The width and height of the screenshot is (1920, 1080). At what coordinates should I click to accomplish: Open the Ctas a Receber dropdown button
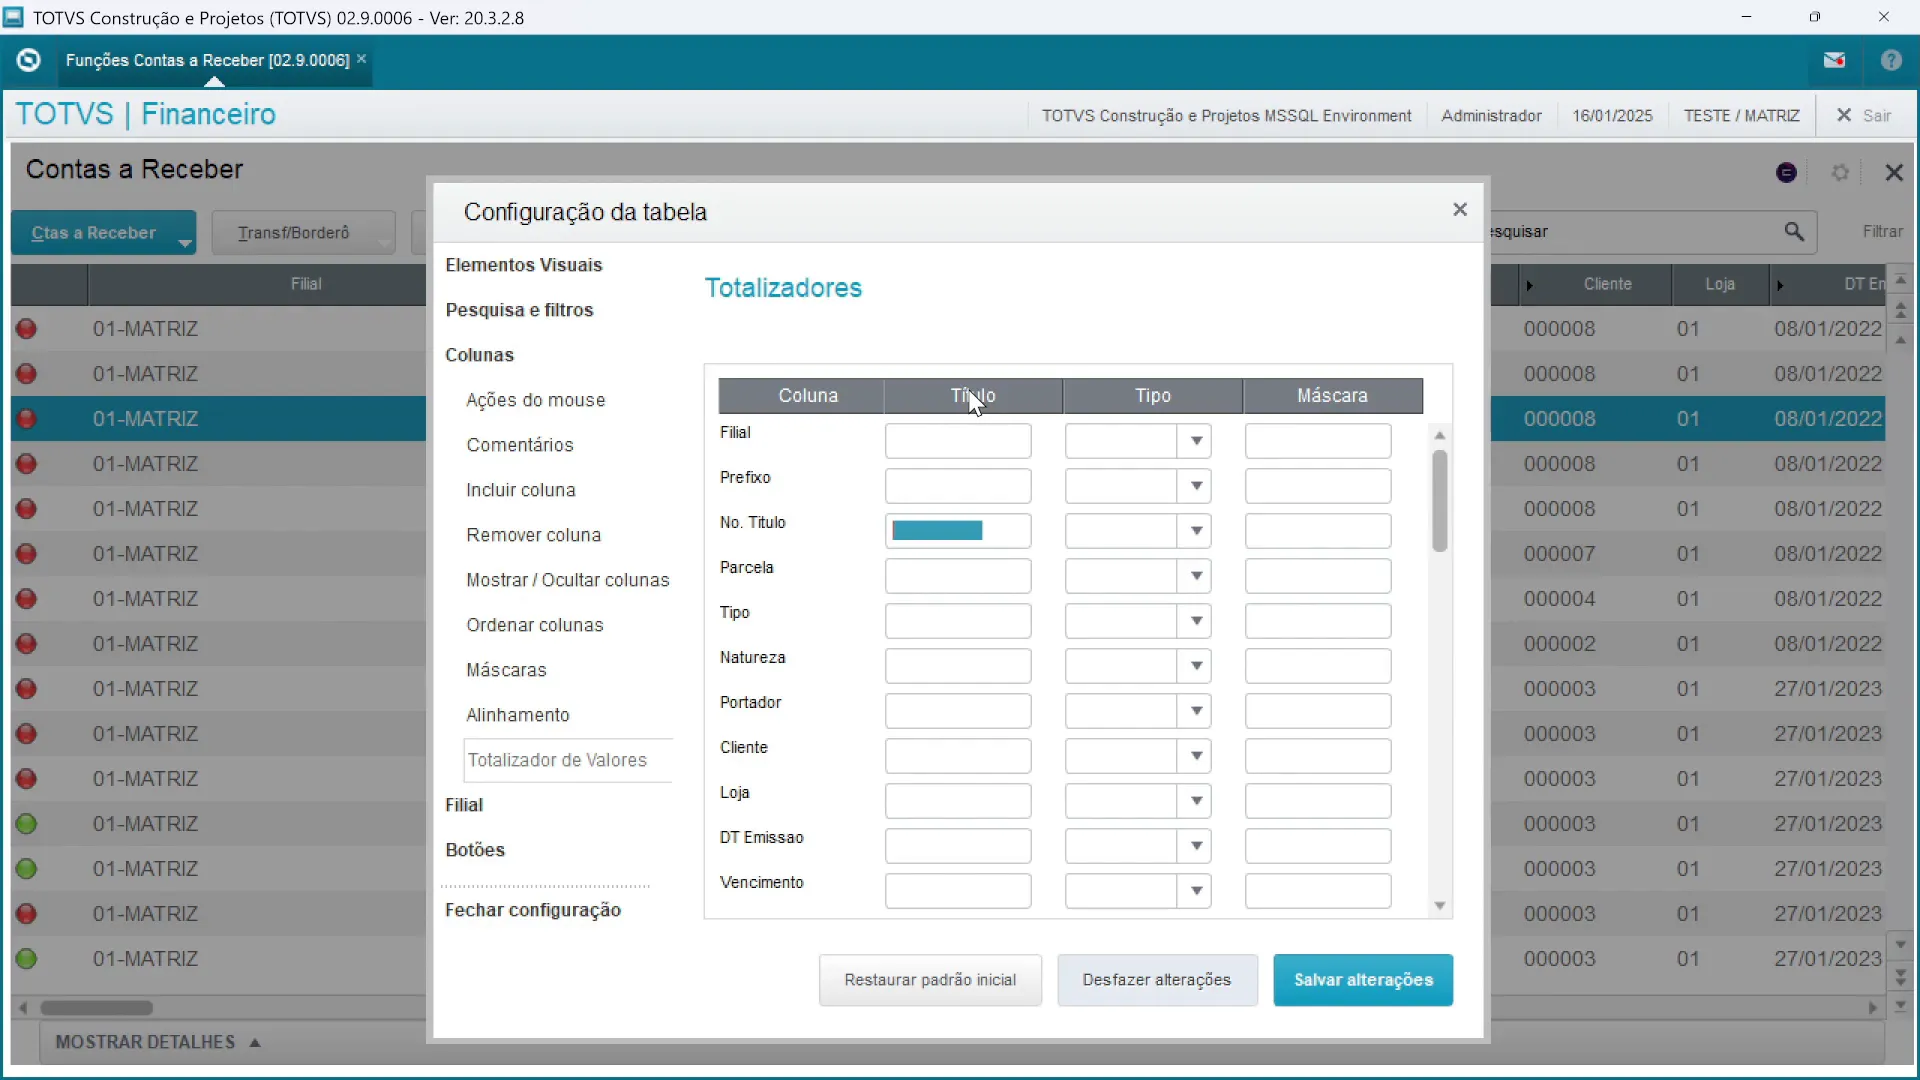pyautogui.click(x=103, y=233)
